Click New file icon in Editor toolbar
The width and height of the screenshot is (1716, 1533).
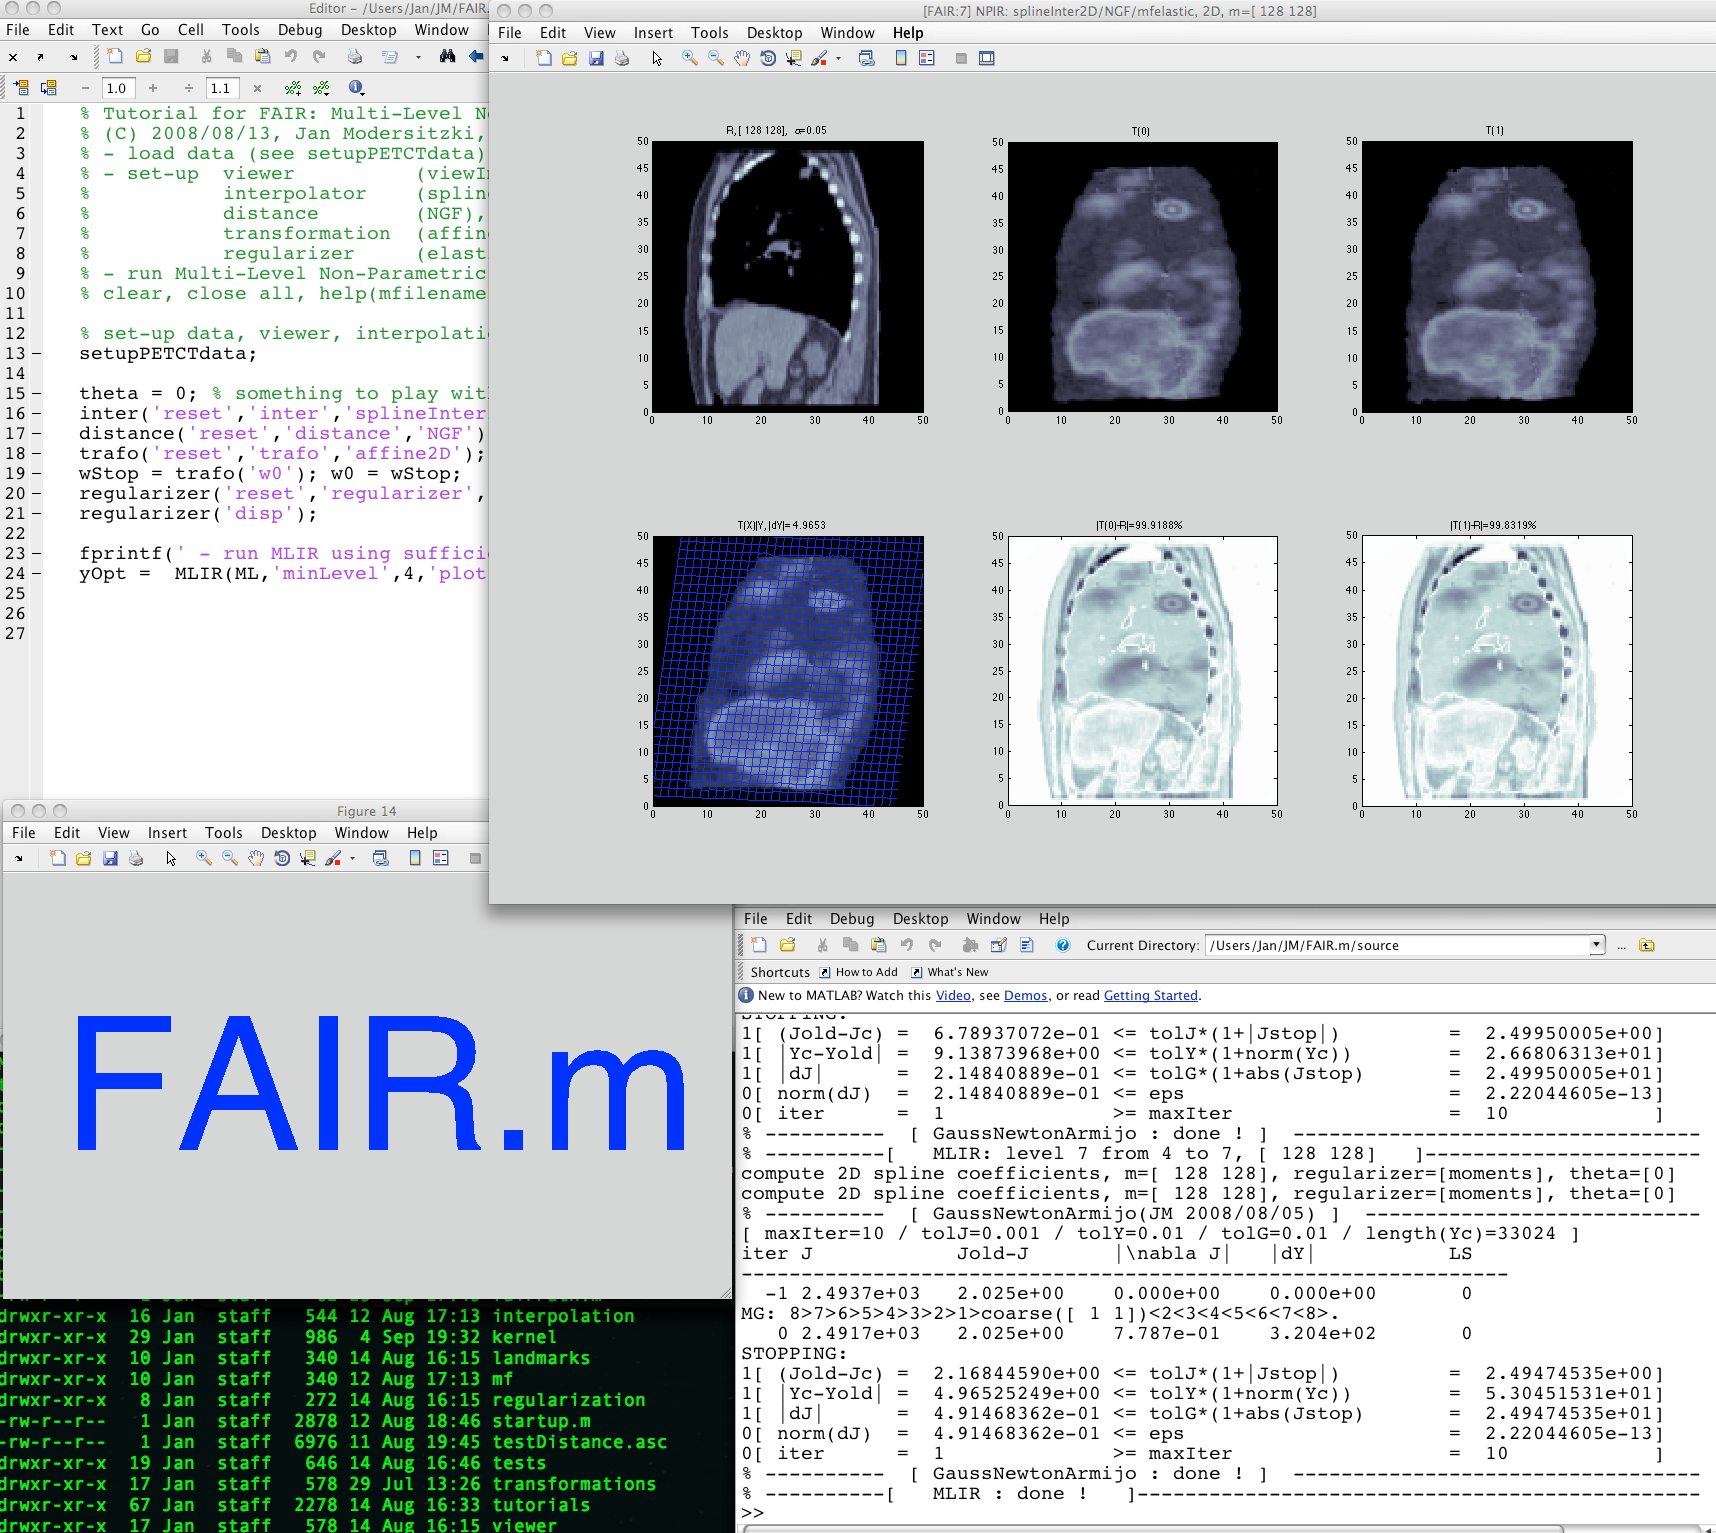(x=115, y=57)
